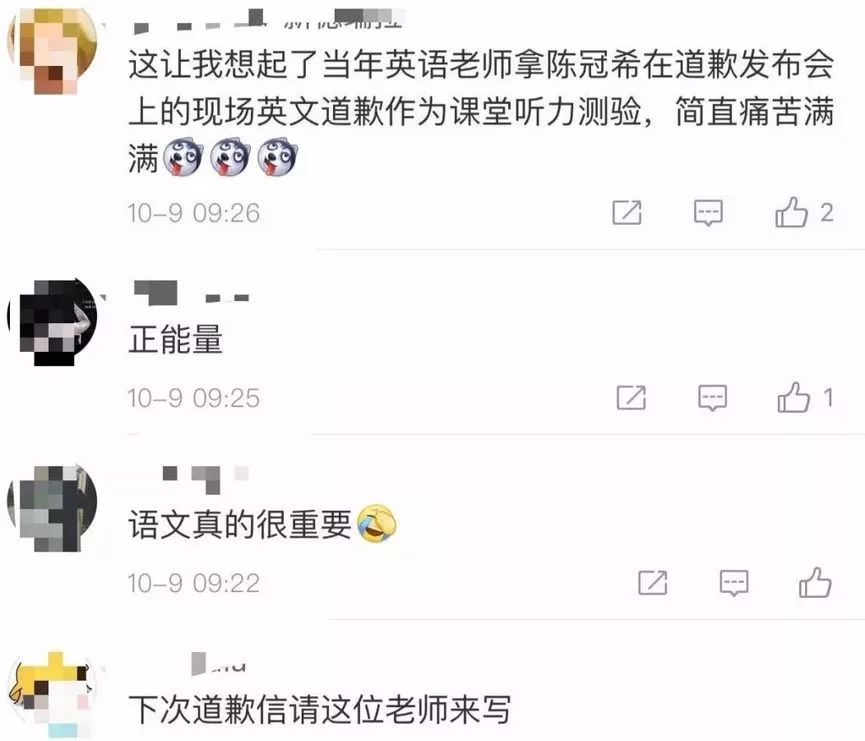
Task: Reply to the 正能量 comment via its comment icon
Action: pyautogui.click(x=712, y=398)
